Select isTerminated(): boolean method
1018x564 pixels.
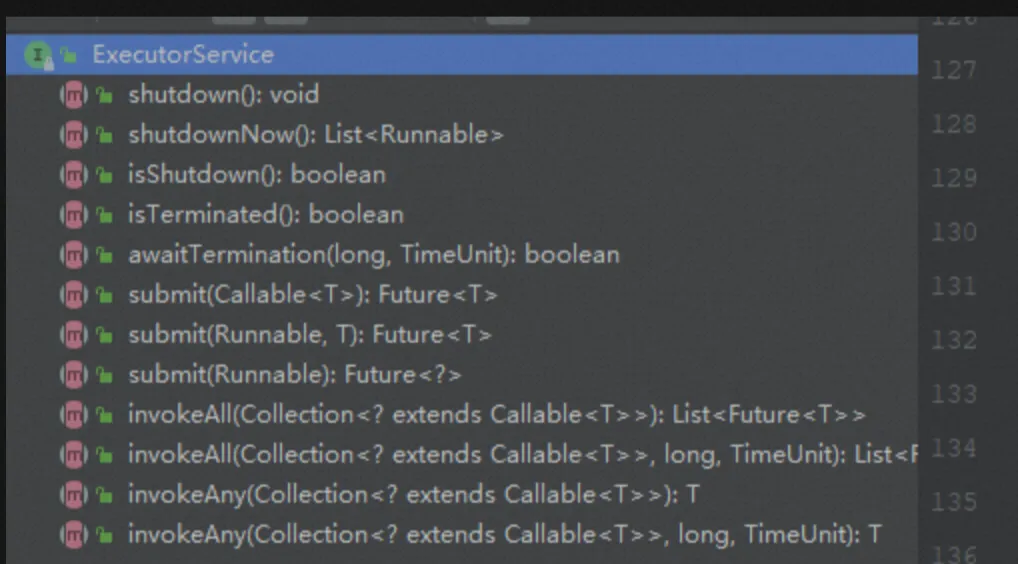pos(265,215)
